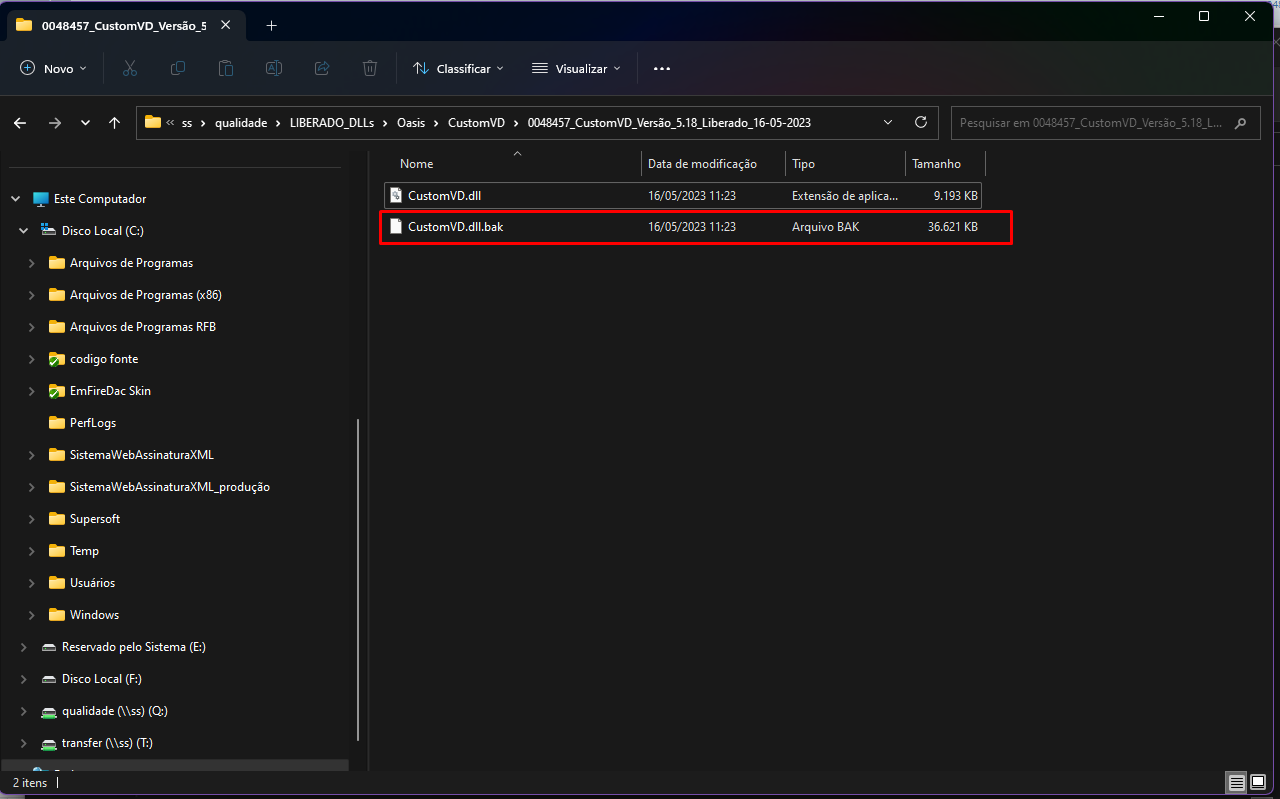Click the Cut scissors icon in toolbar

point(129,68)
